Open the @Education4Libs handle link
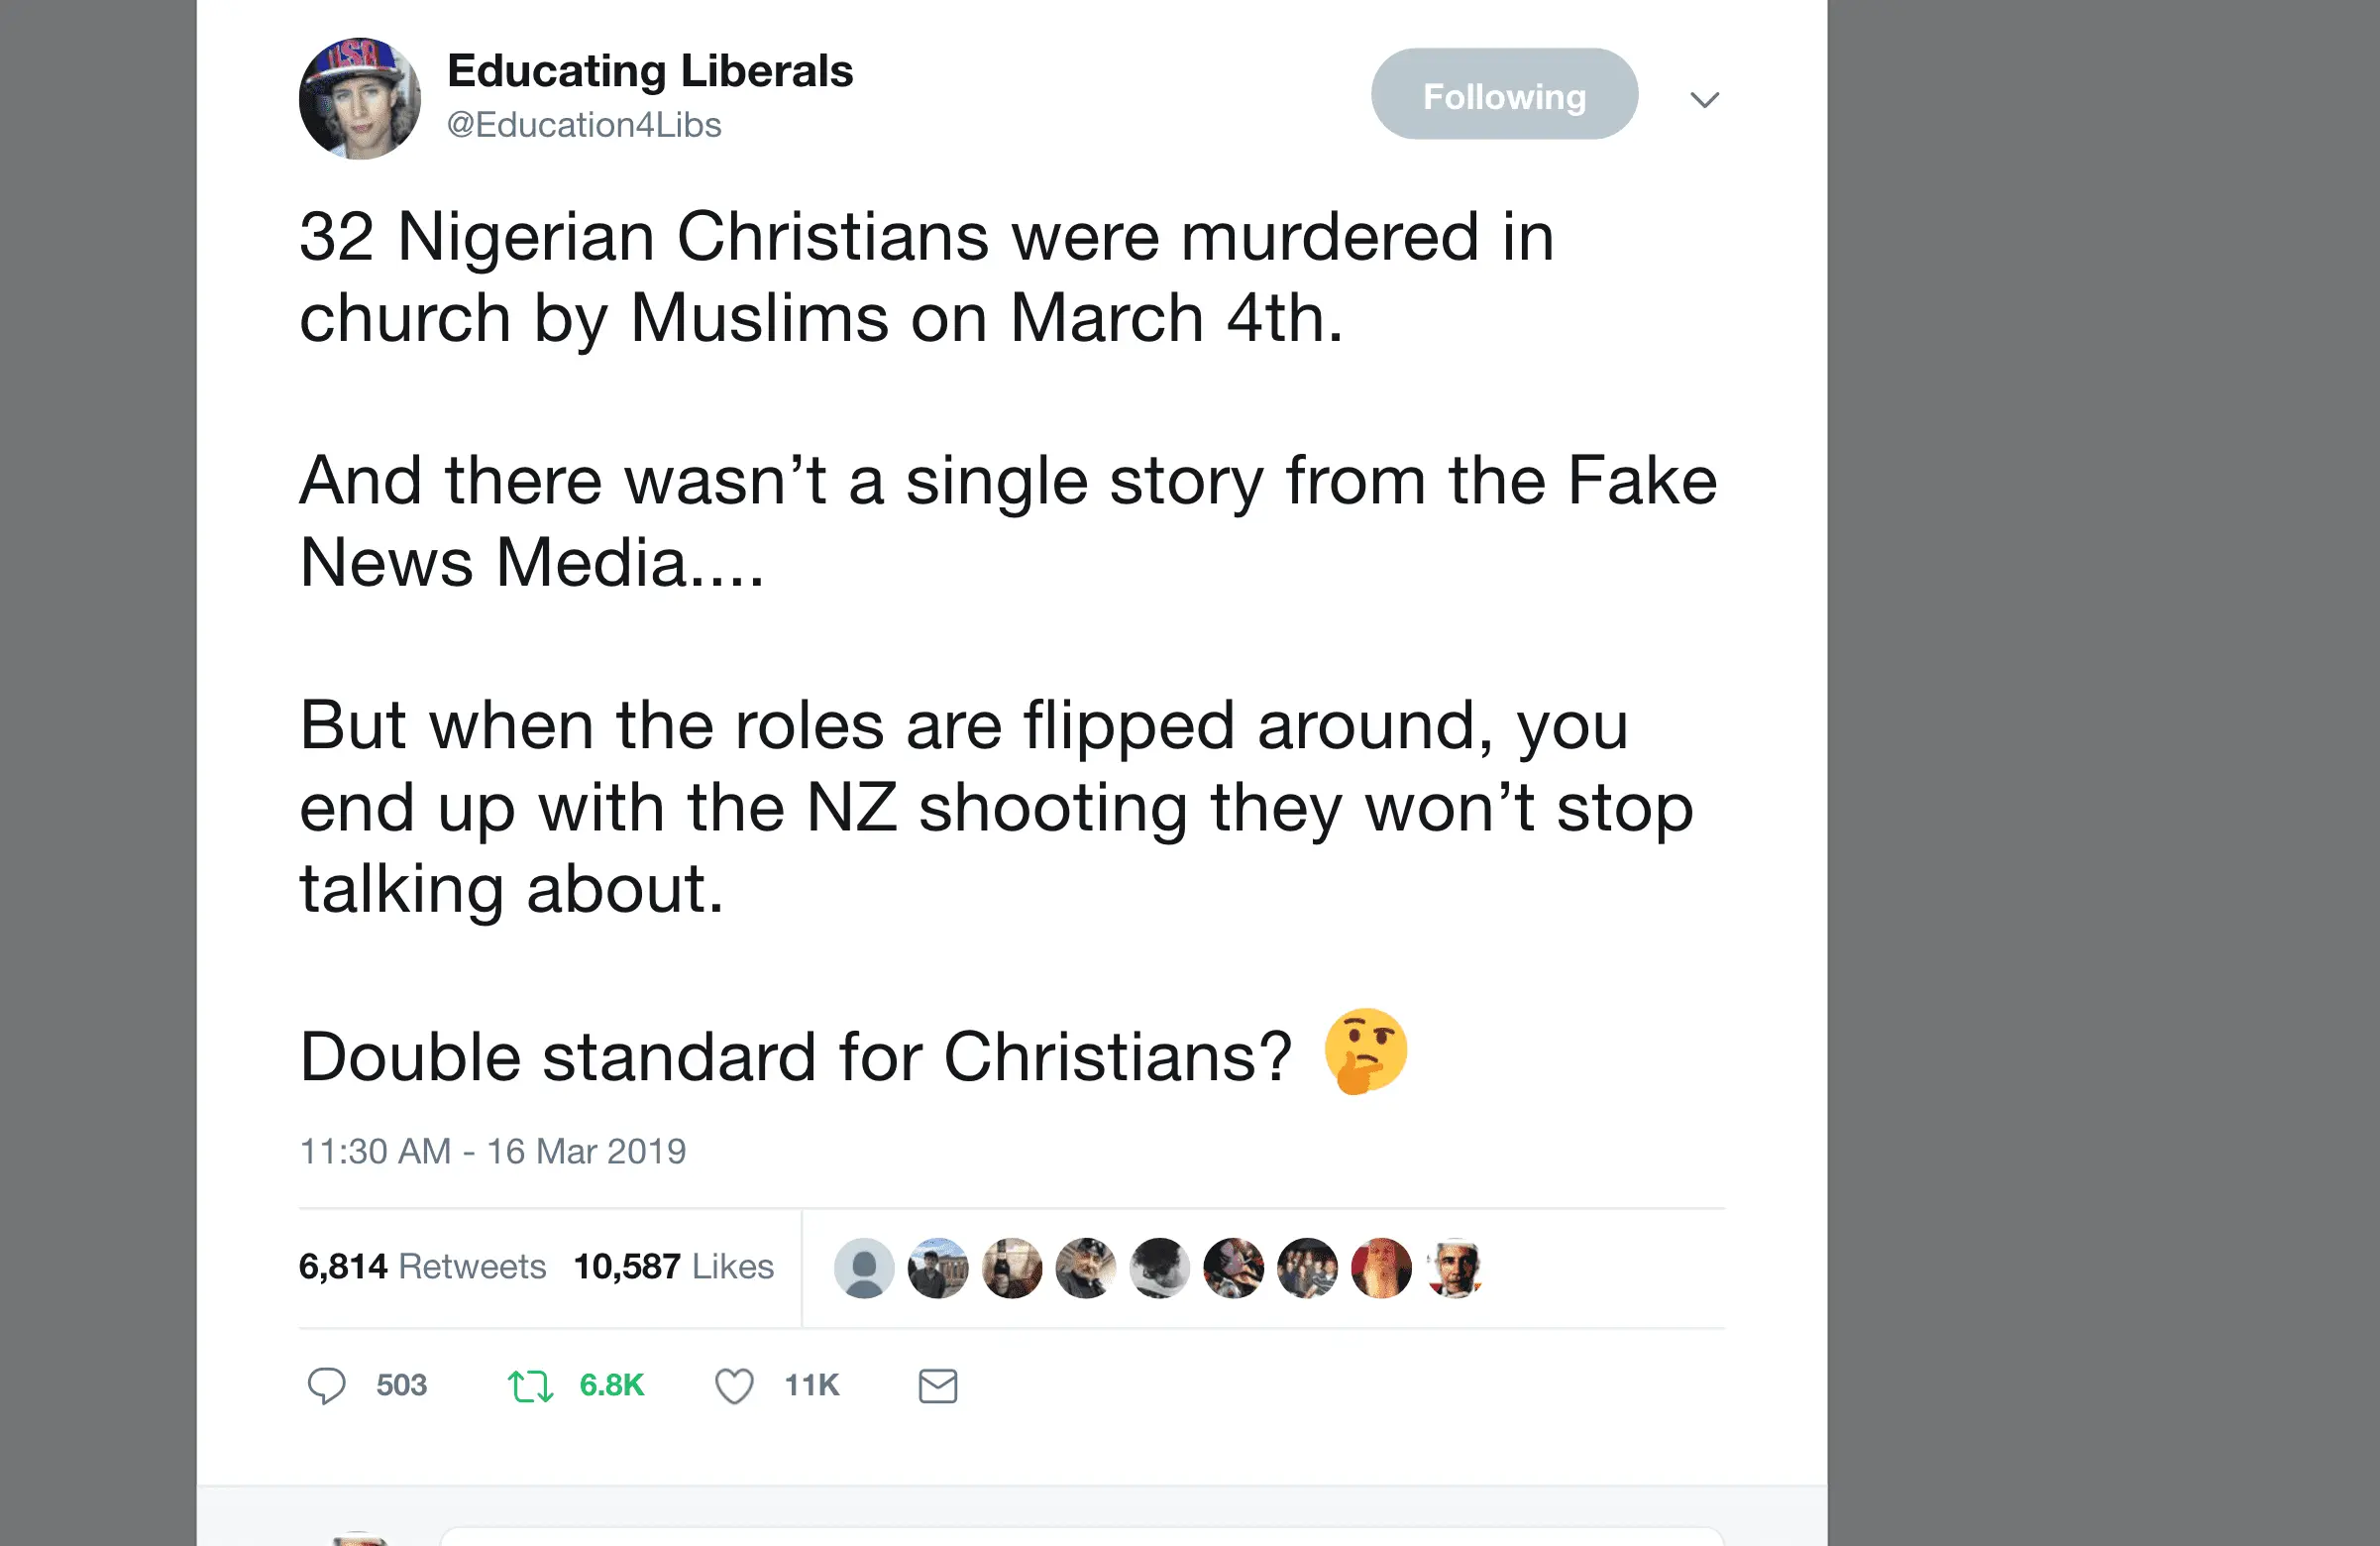This screenshot has width=2380, height=1546. (x=584, y=125)
